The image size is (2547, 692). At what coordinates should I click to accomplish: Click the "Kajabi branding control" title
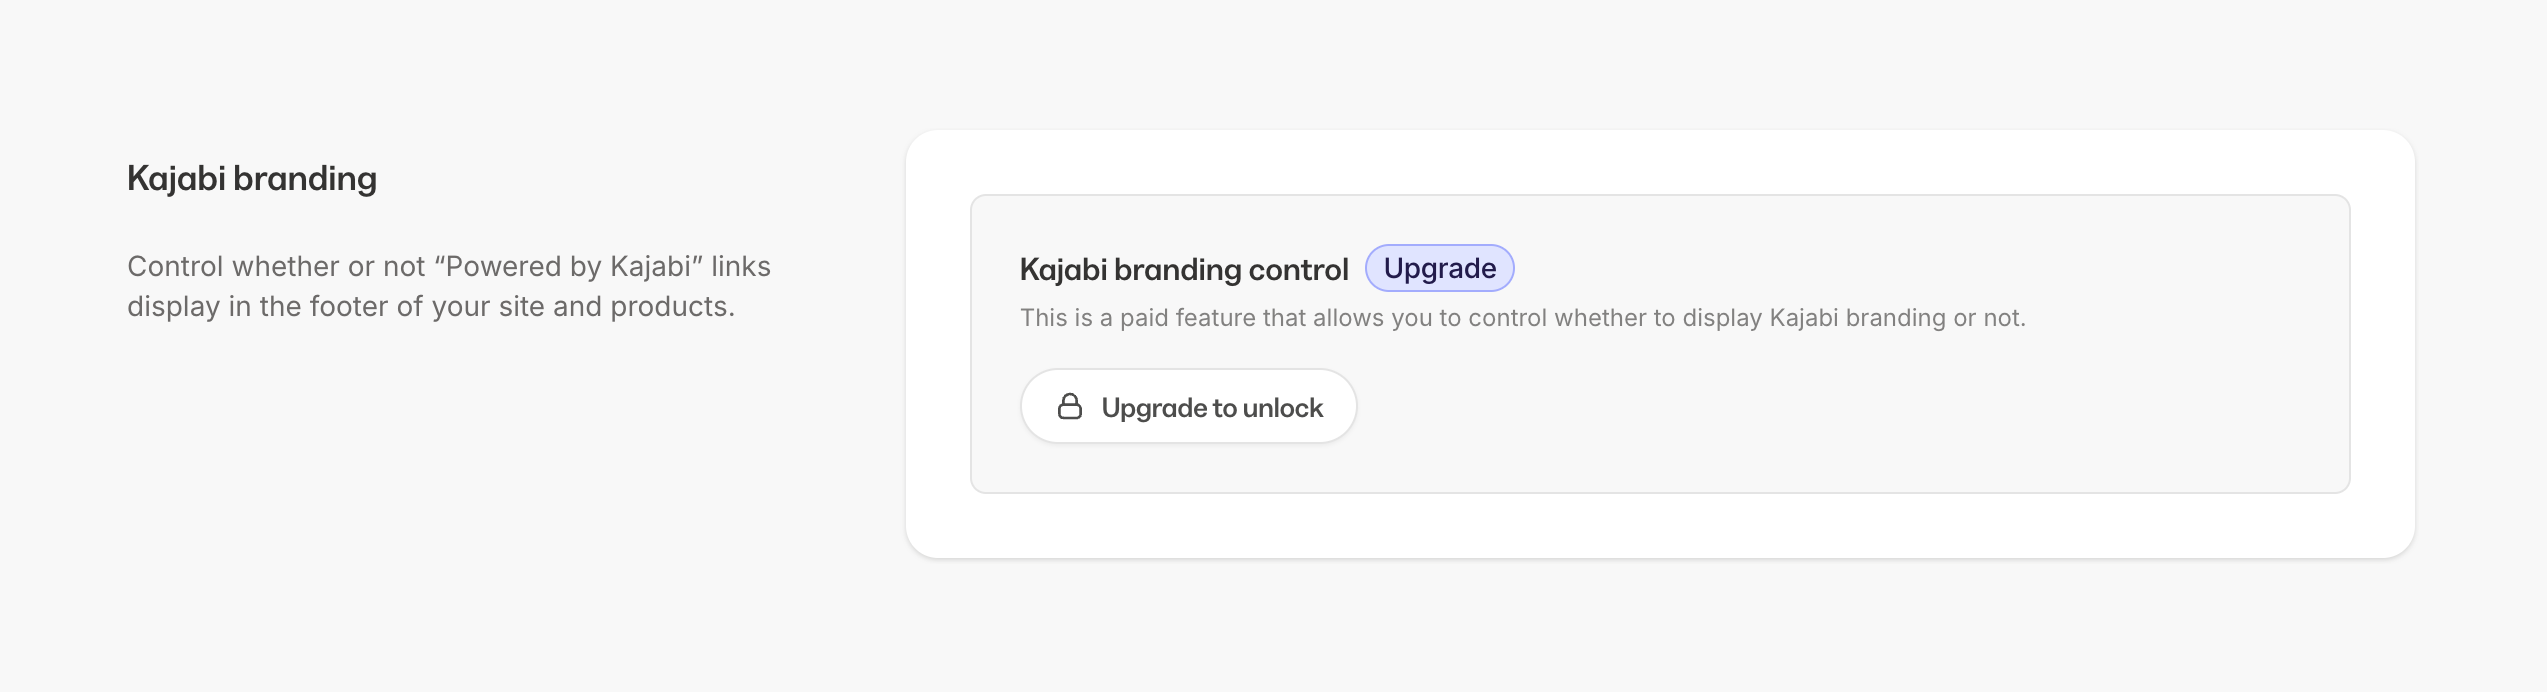(x=1184, y=269)
